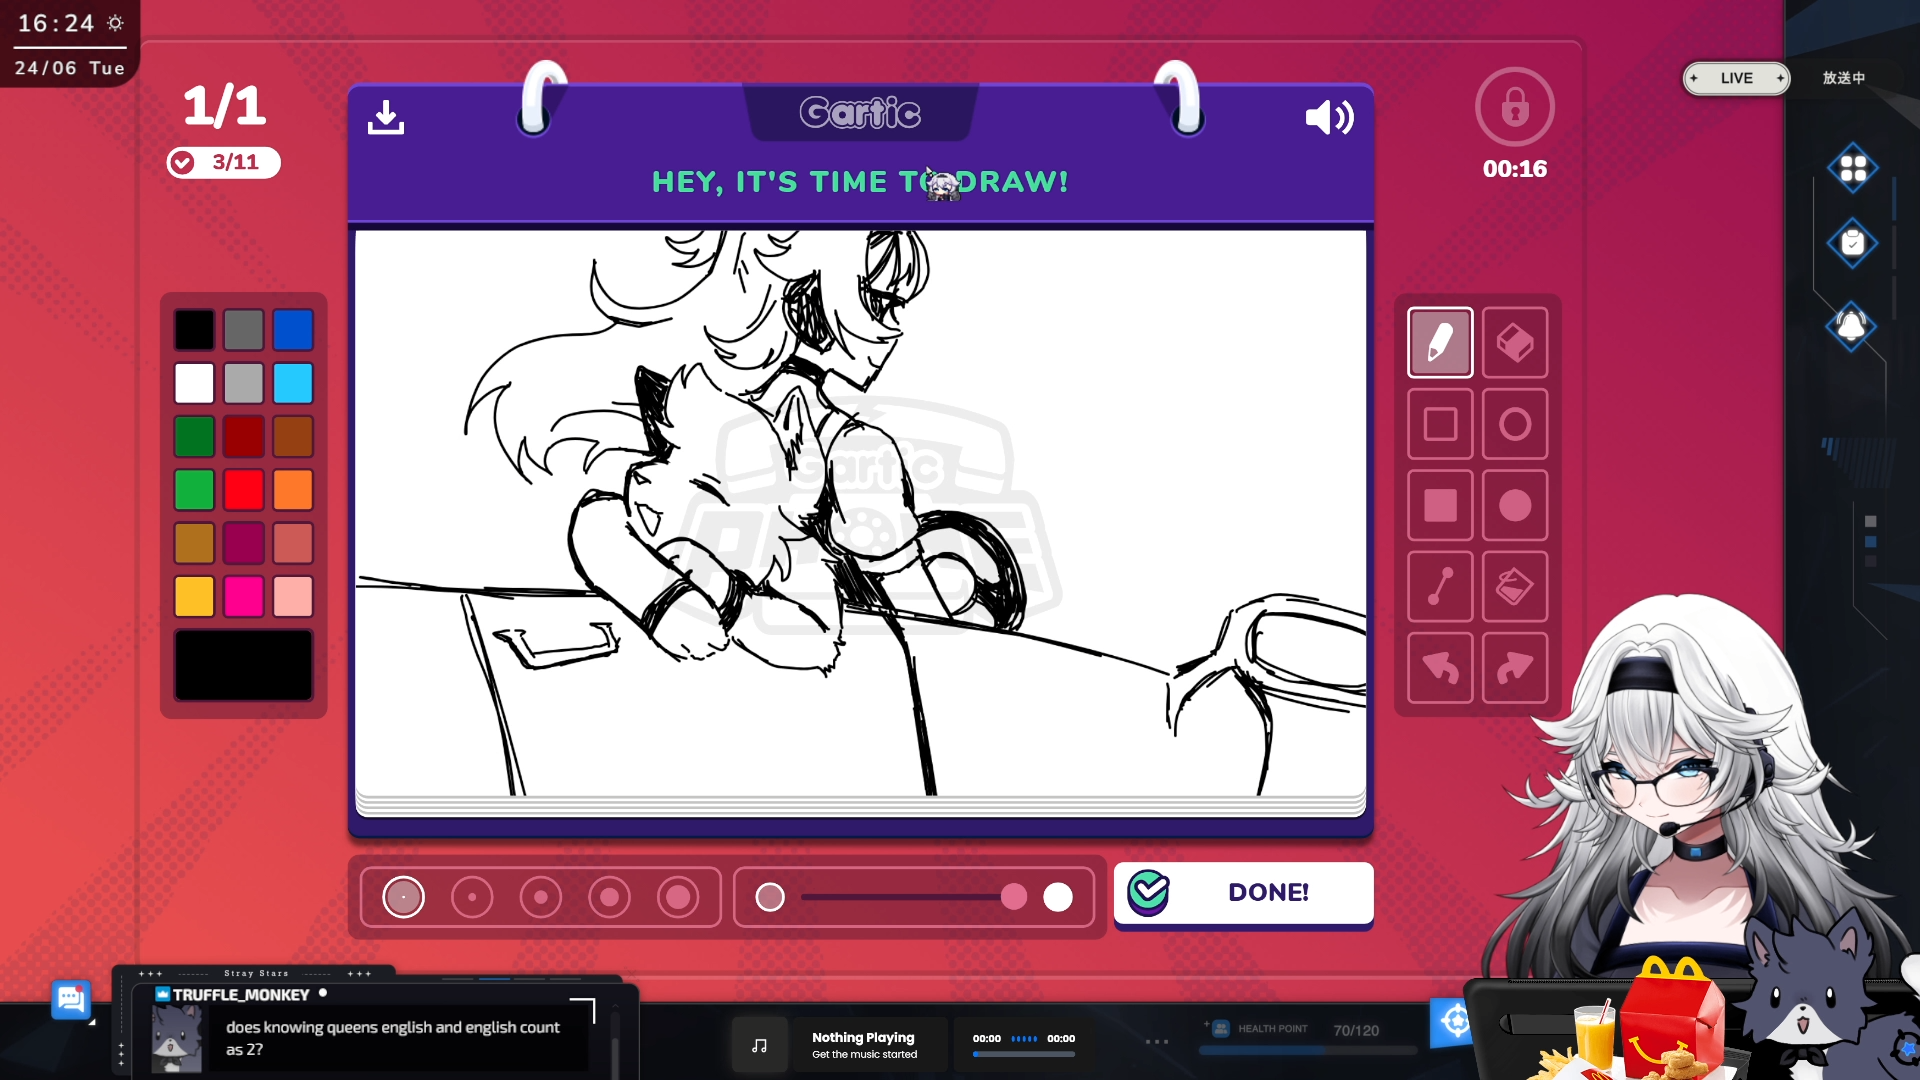The width and height of the screenshot is (1920, 1080).
Task: Open the current color preview box
Action: point(244,665)
